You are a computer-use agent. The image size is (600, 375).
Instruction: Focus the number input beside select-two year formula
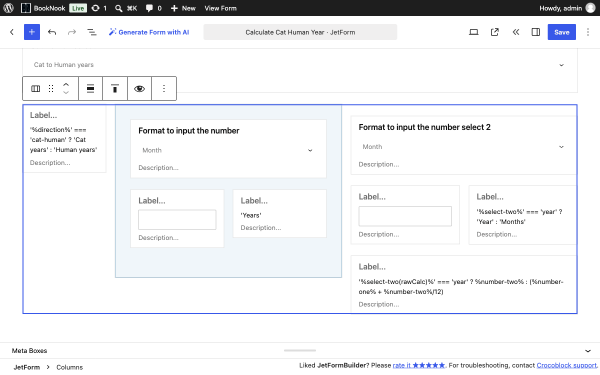point(405,216)
